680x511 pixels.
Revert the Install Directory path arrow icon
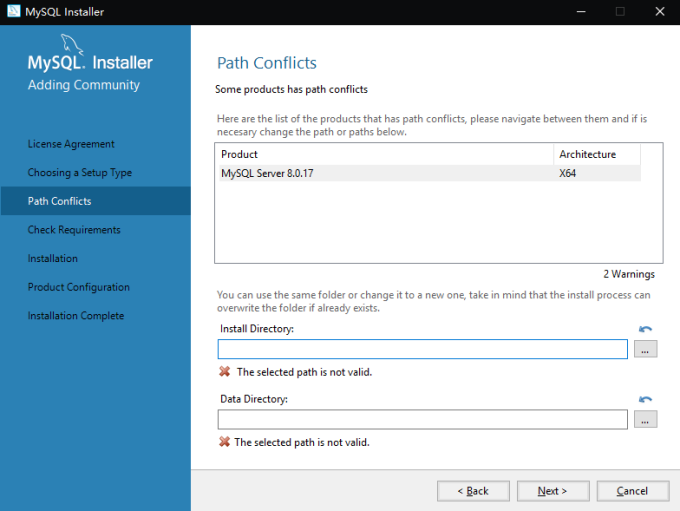(x=645, y=329)
